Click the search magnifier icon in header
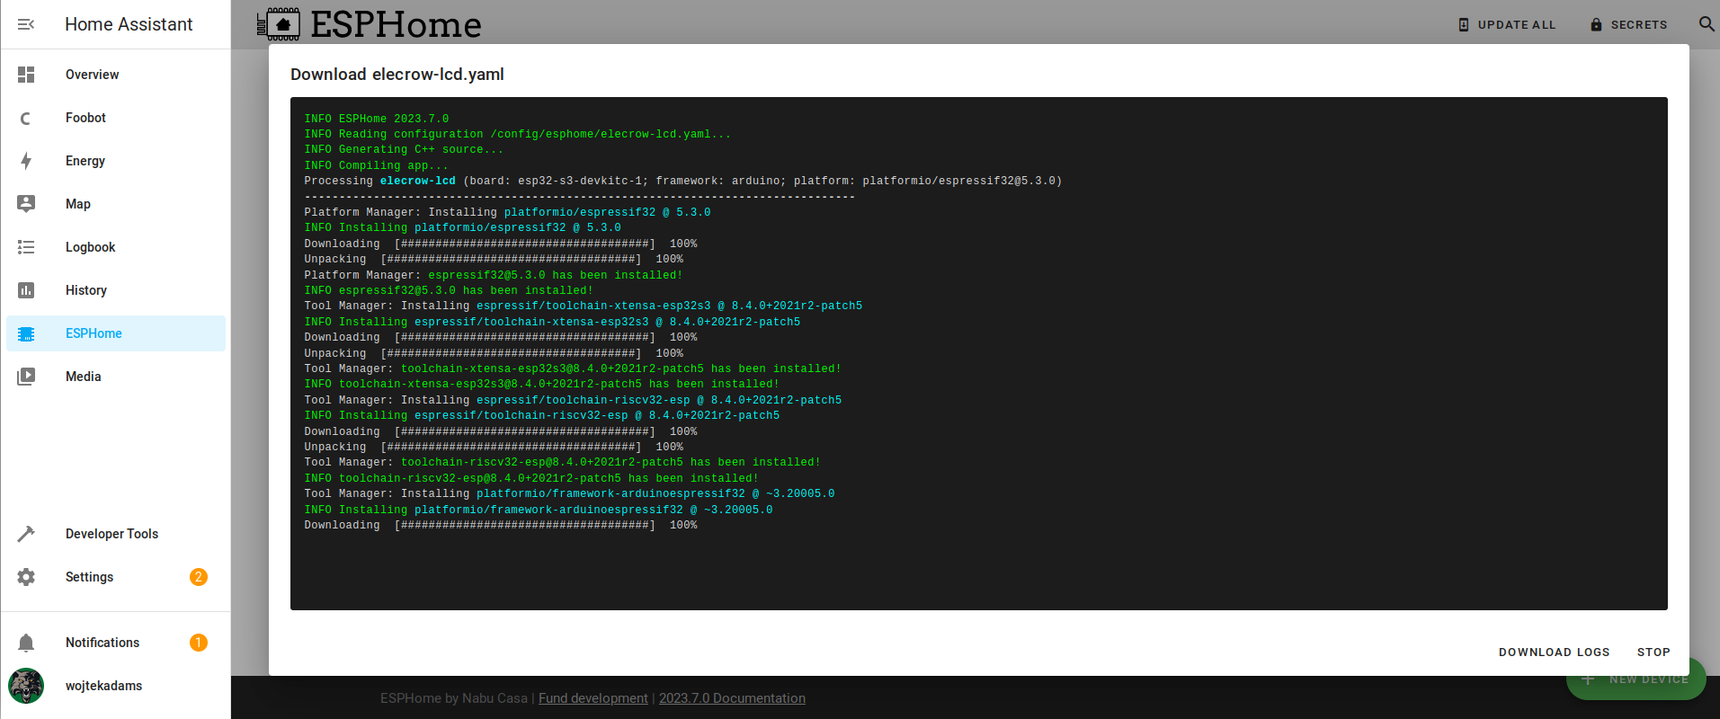 click(1706, 24)
